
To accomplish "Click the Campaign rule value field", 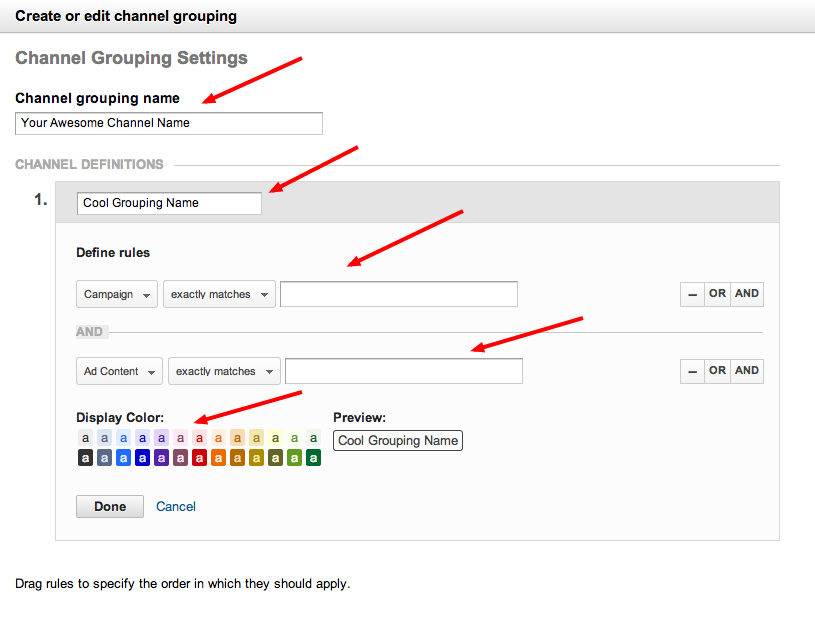I will pyautogui.click(x=399, y=294).
